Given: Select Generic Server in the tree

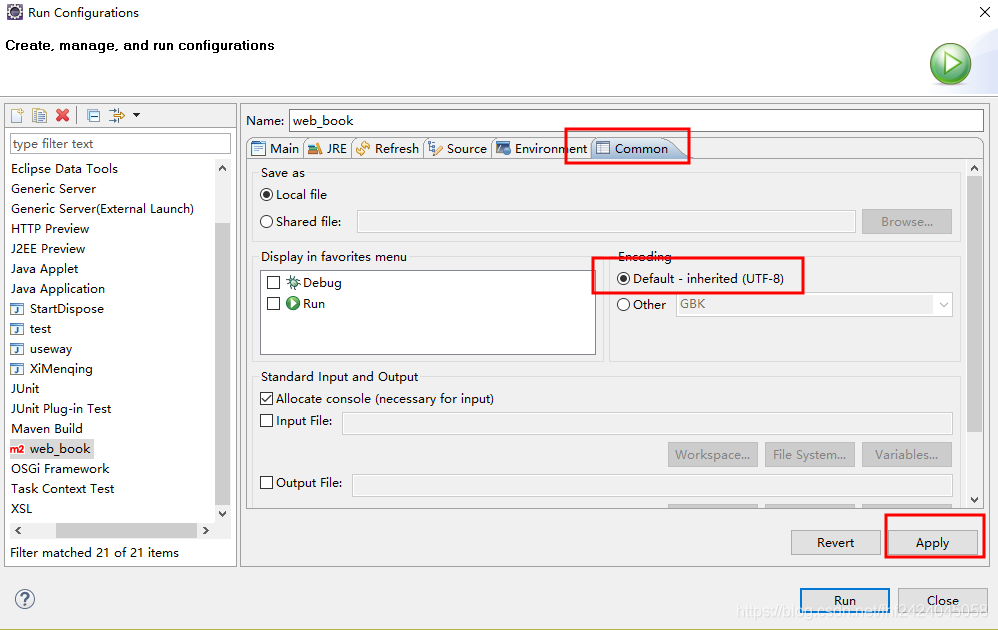Looking at the screenshot, I should [53, 189].
